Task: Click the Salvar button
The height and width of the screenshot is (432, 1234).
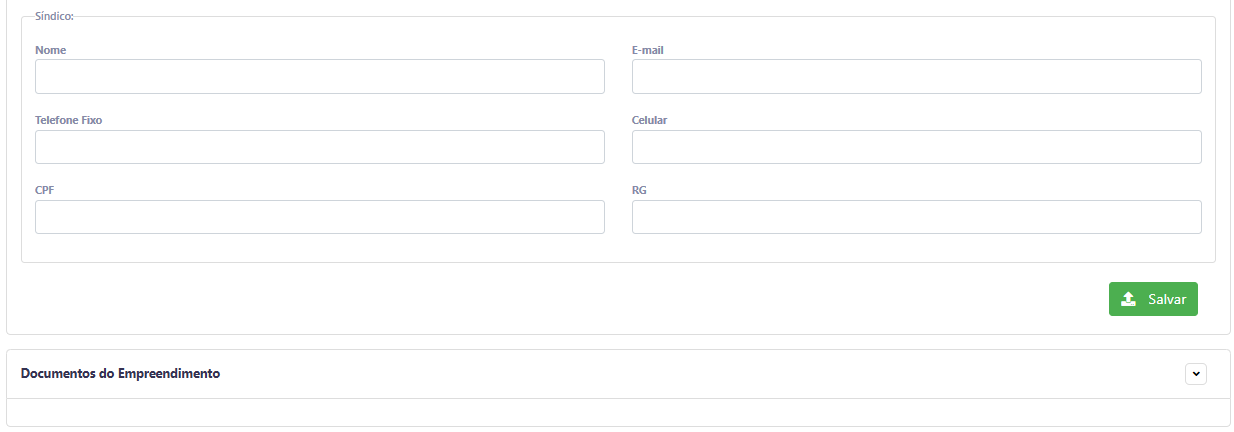Action: pyautogui.click(x=1153, y=299)
